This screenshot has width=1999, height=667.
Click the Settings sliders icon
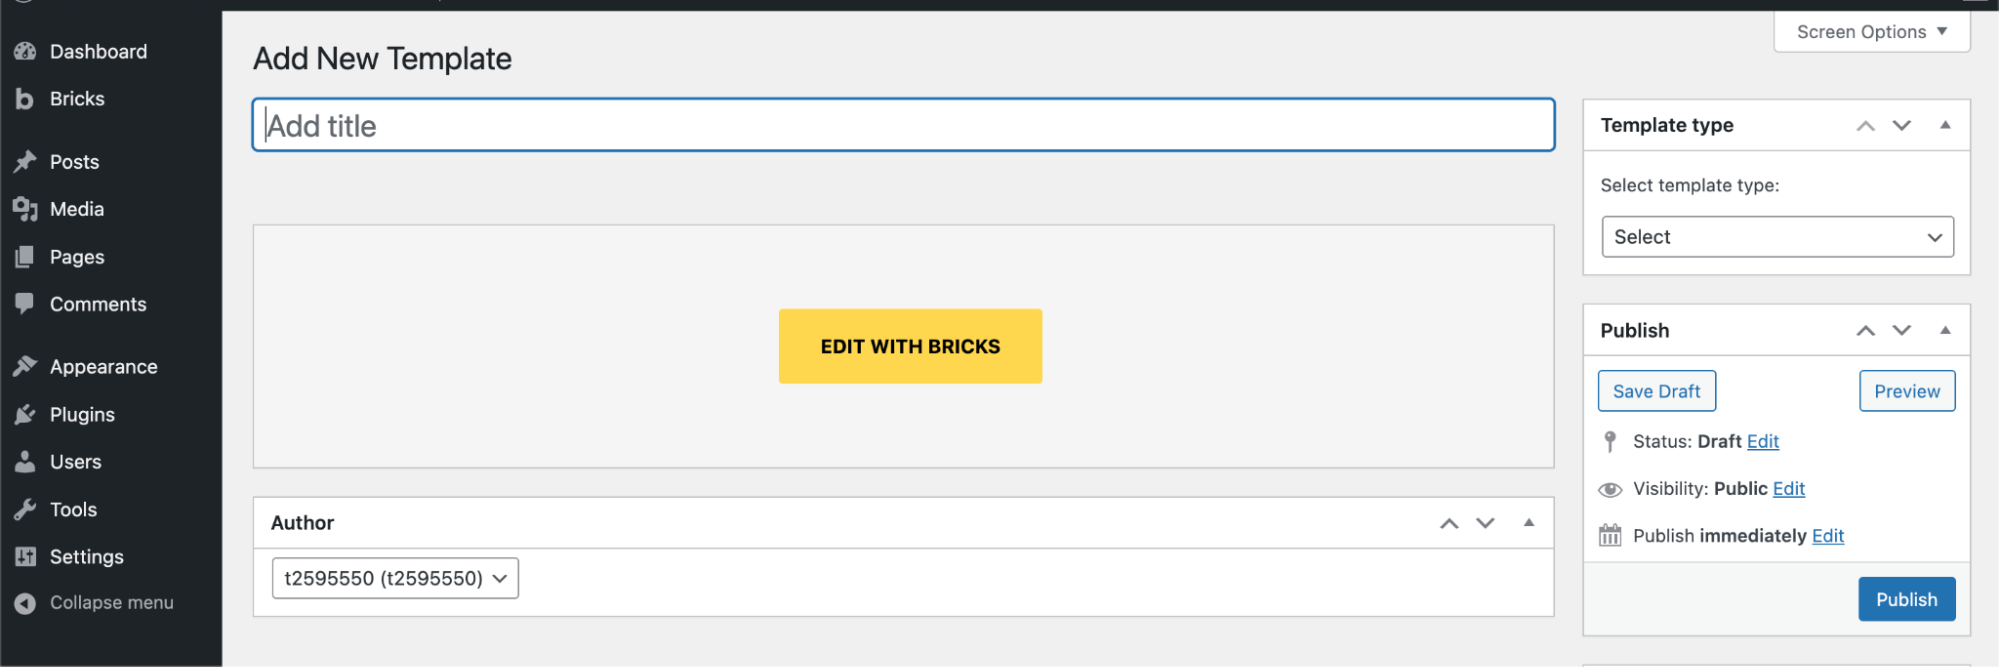25,557
